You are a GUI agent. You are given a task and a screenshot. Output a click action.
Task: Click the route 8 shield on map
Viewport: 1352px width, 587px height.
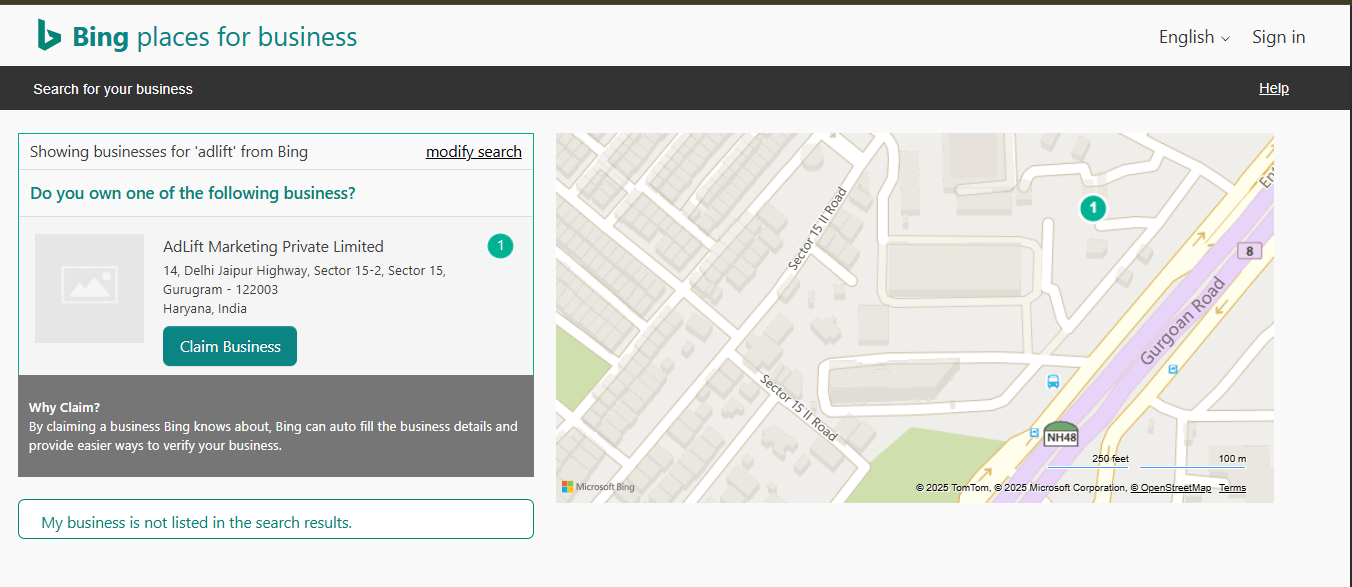pos(1249,250)
